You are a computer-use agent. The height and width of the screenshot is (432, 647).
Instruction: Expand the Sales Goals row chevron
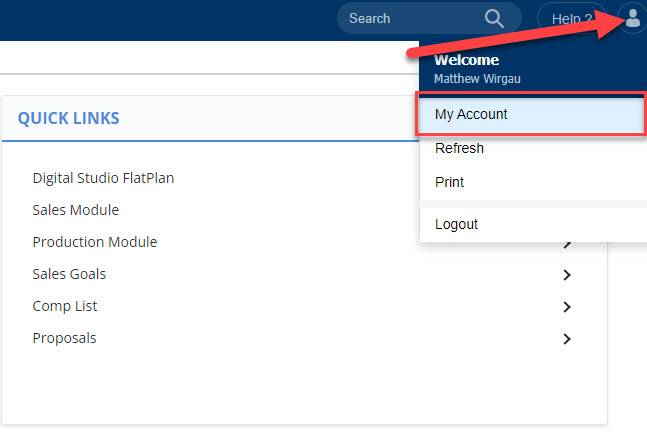point(567,275)
